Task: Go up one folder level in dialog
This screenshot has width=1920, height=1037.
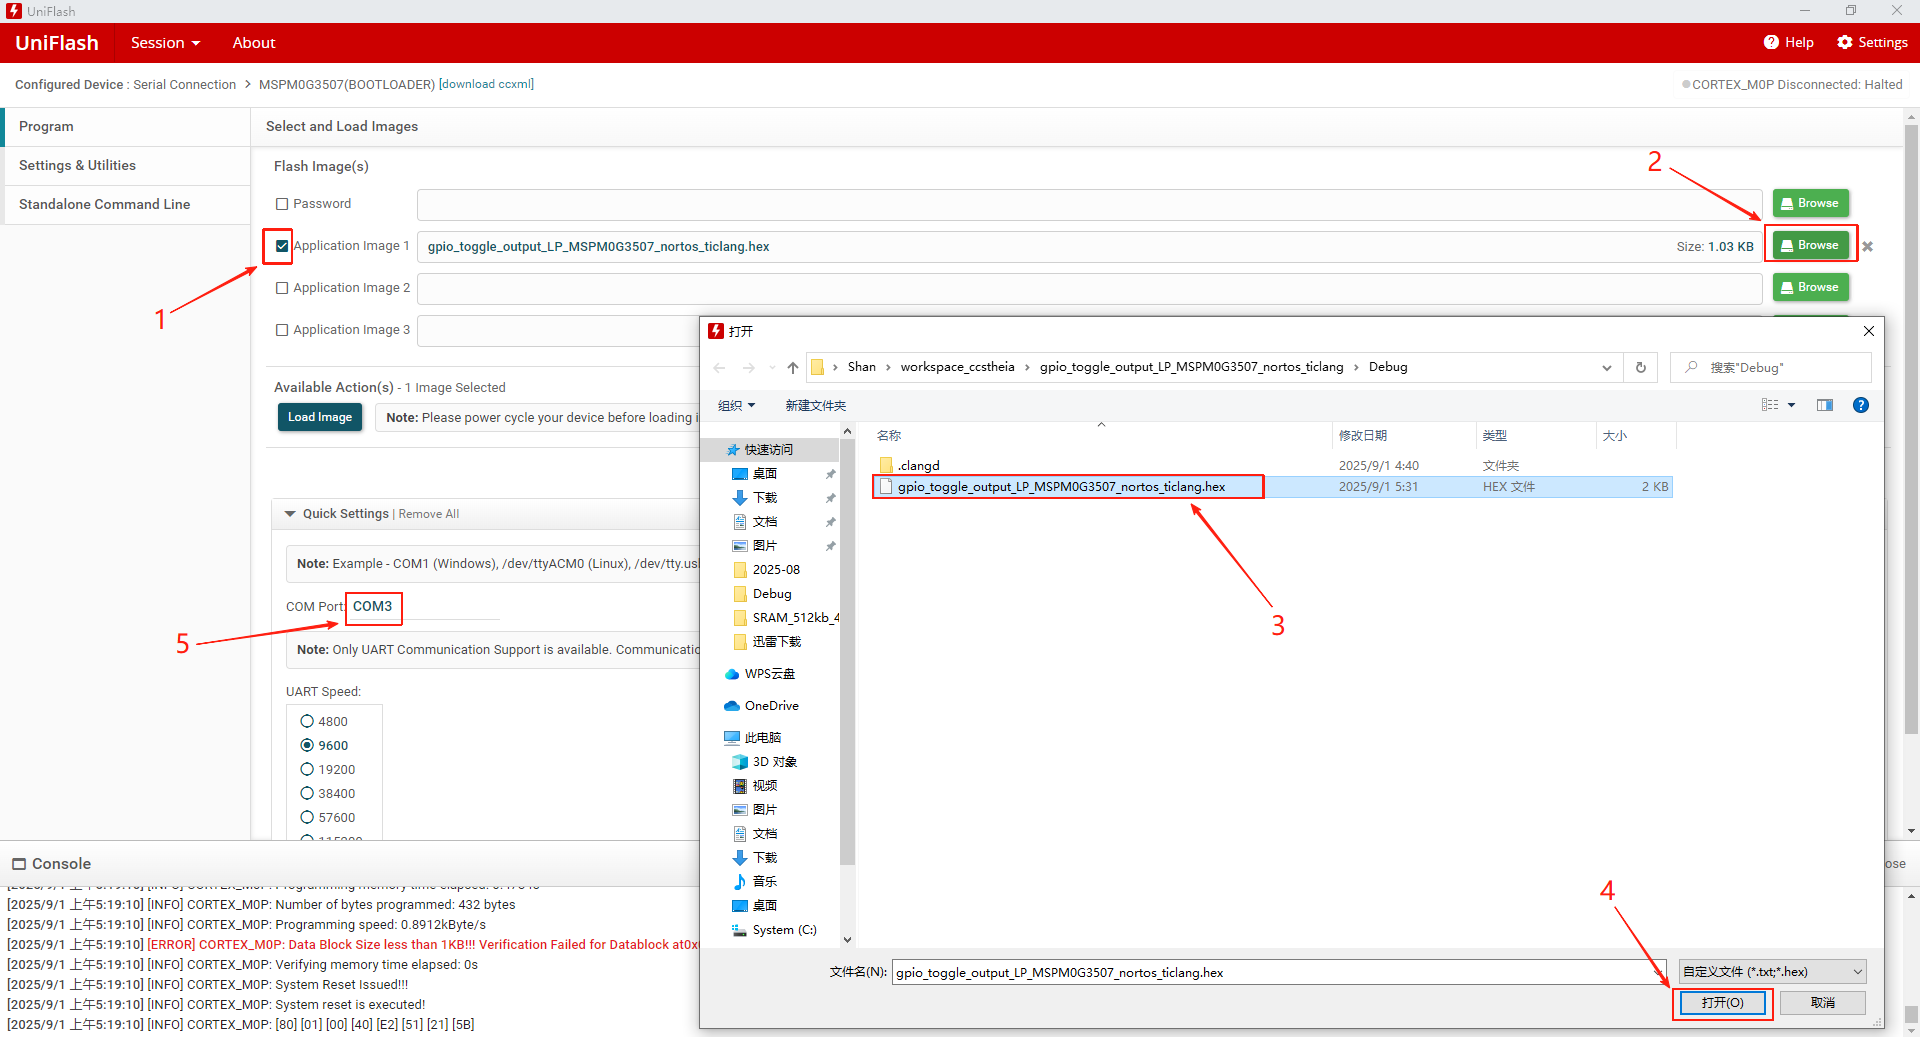Action: [793, 368]
